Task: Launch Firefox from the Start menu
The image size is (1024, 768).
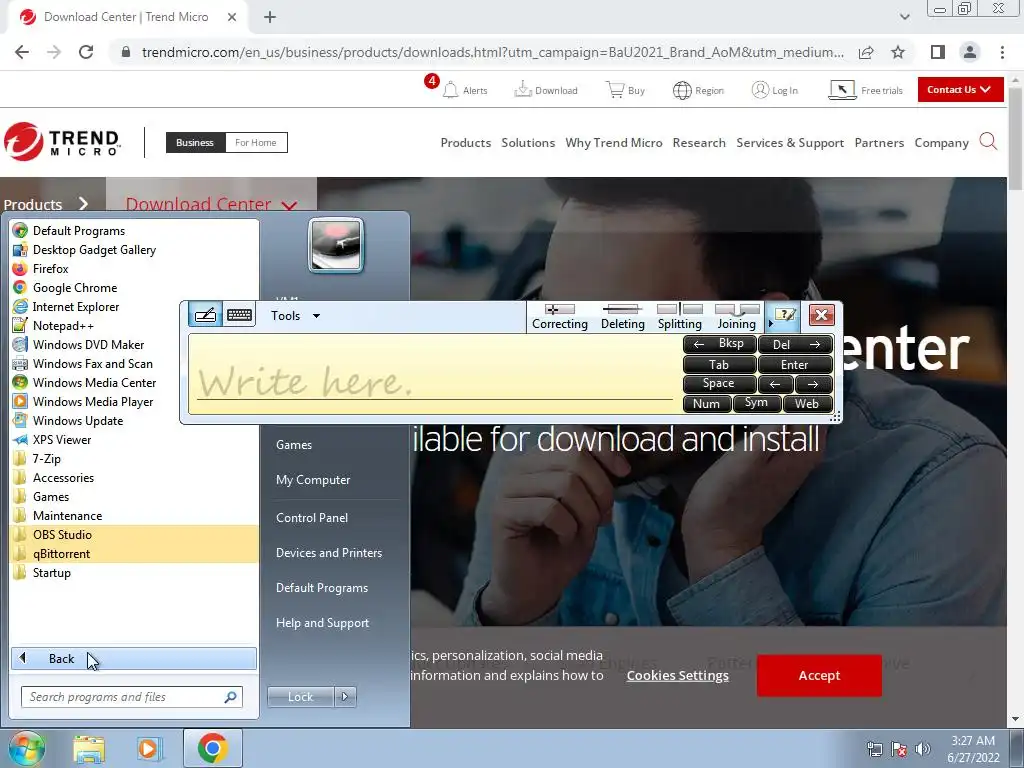Action: coord(134,268)
